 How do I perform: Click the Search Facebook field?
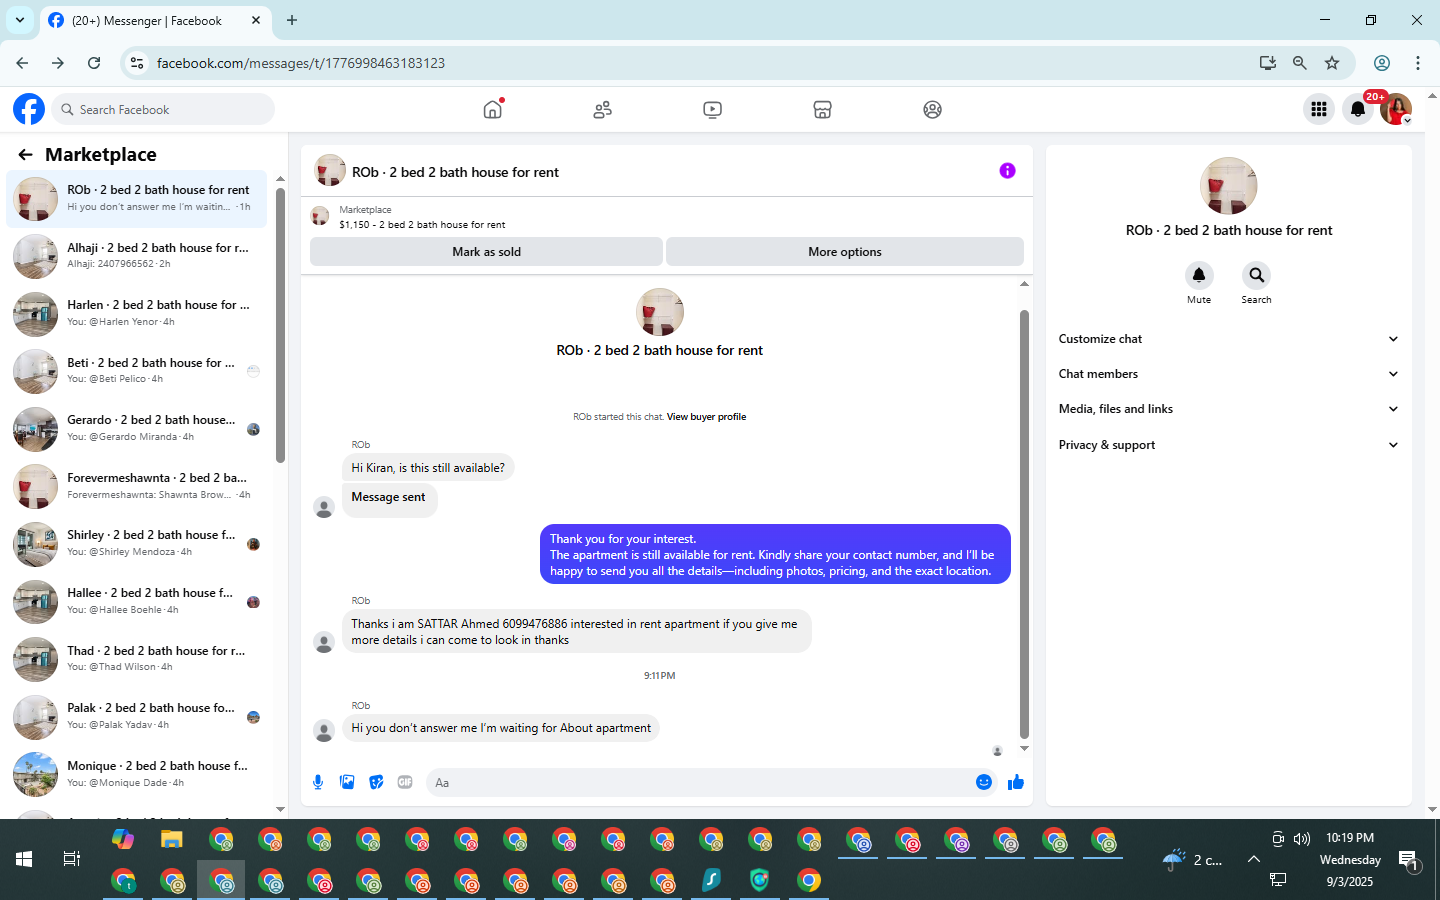(x=163, y=109)
